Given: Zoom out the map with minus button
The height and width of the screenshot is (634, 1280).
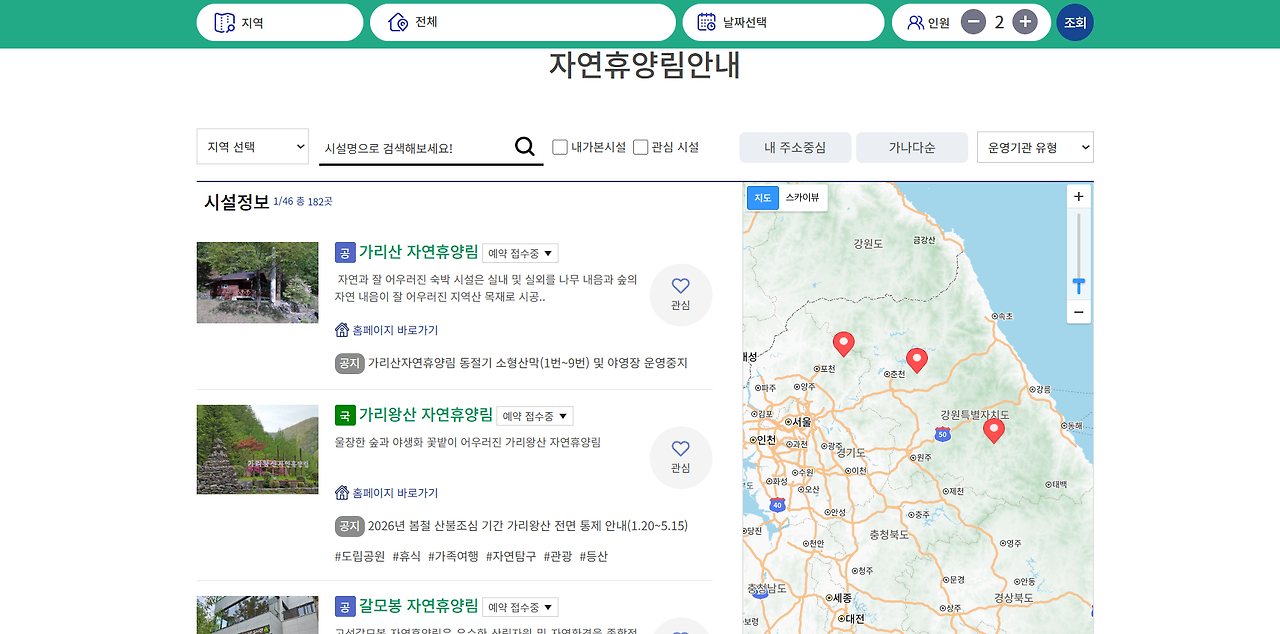Looking at the screenshot, I should tap(1078, 312).
